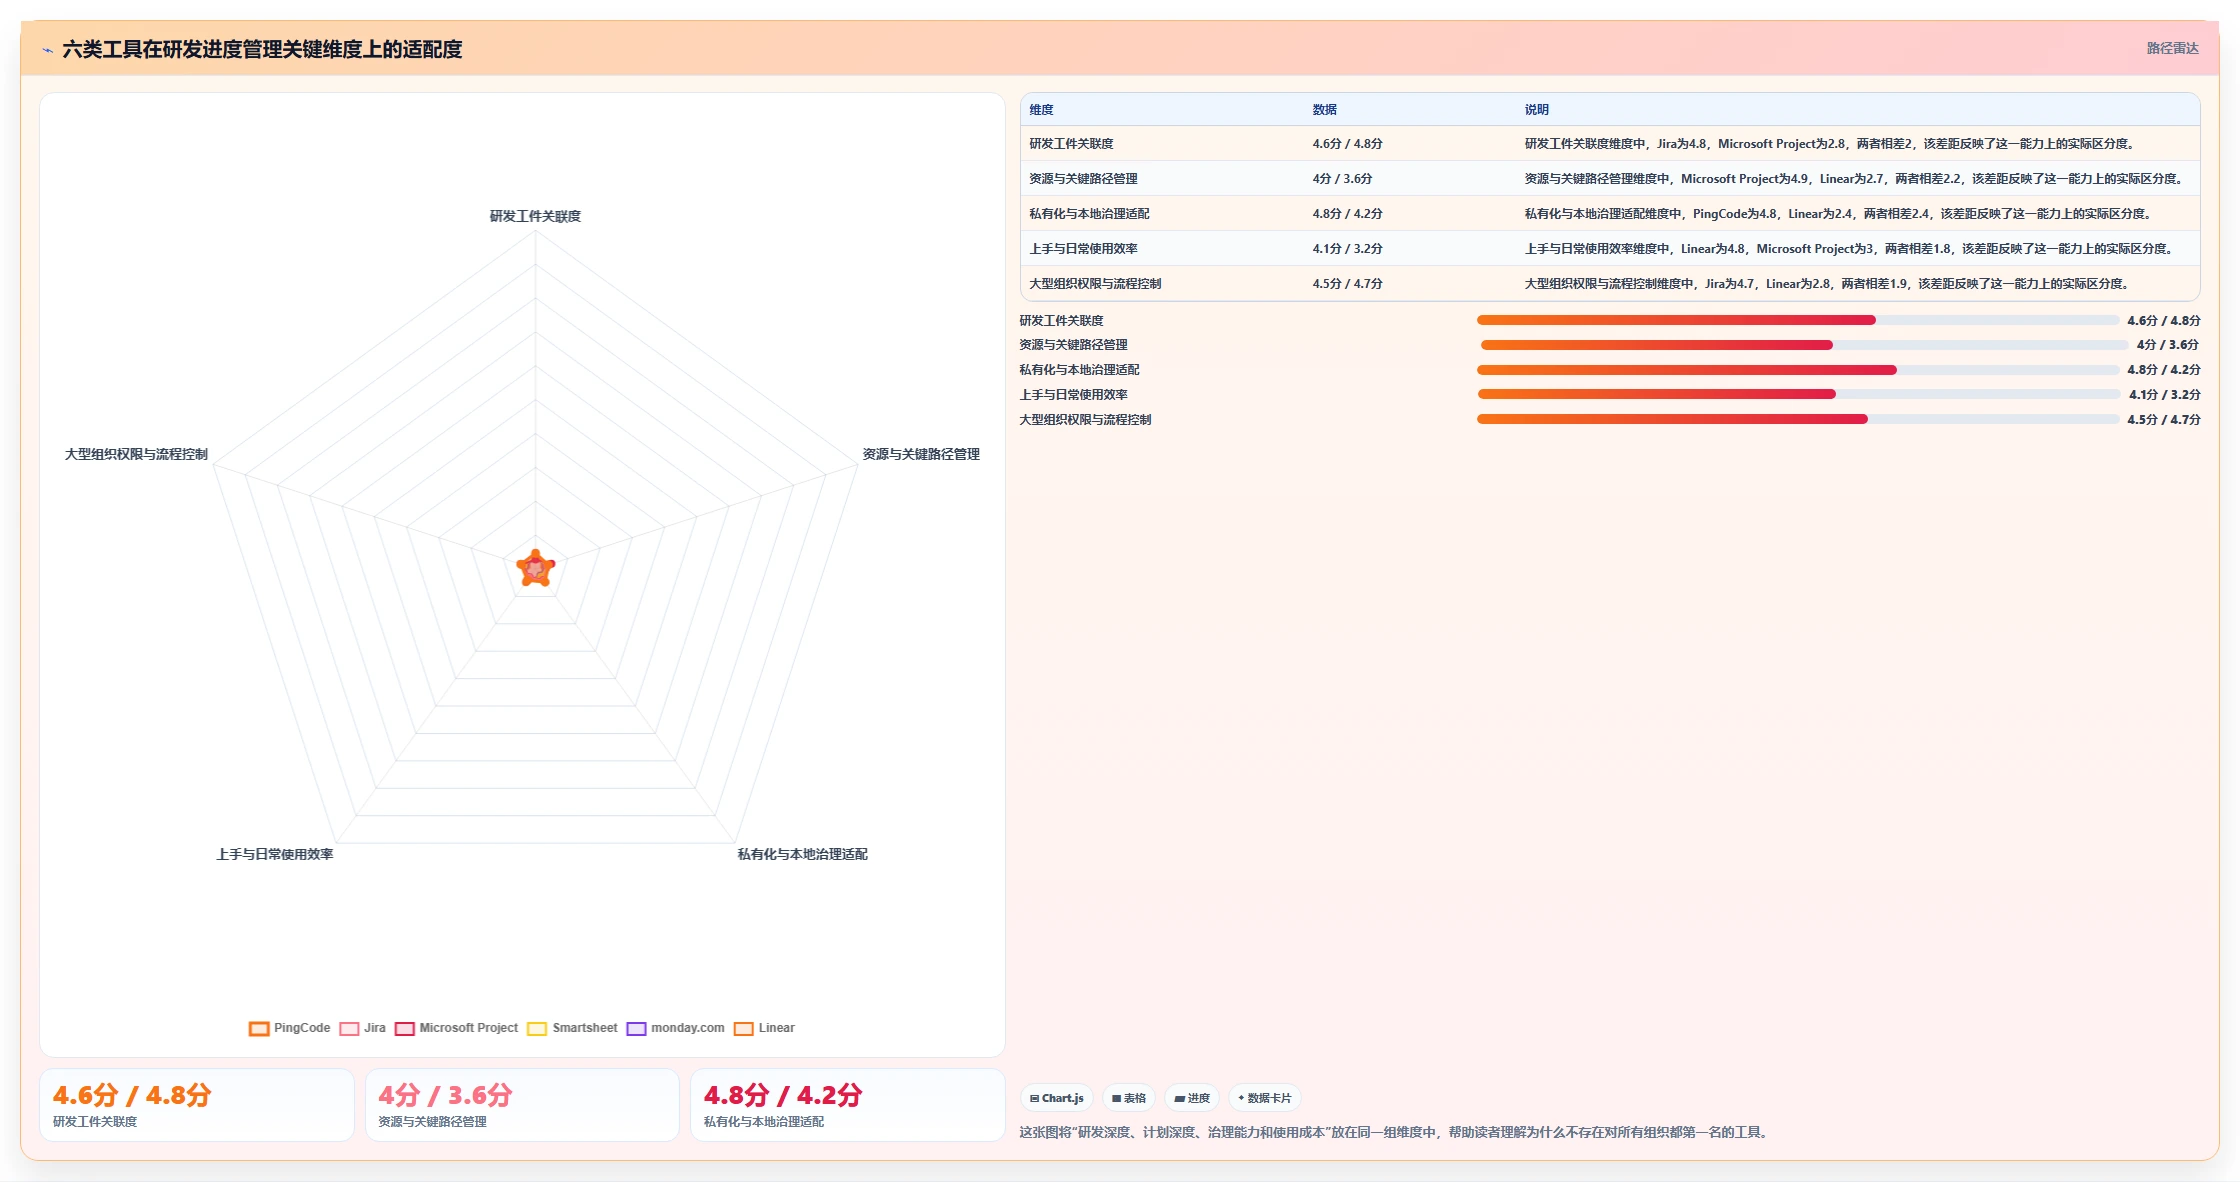Toggle the Jira legend swatch
2240x1182 pixels.
(349, 1028)
